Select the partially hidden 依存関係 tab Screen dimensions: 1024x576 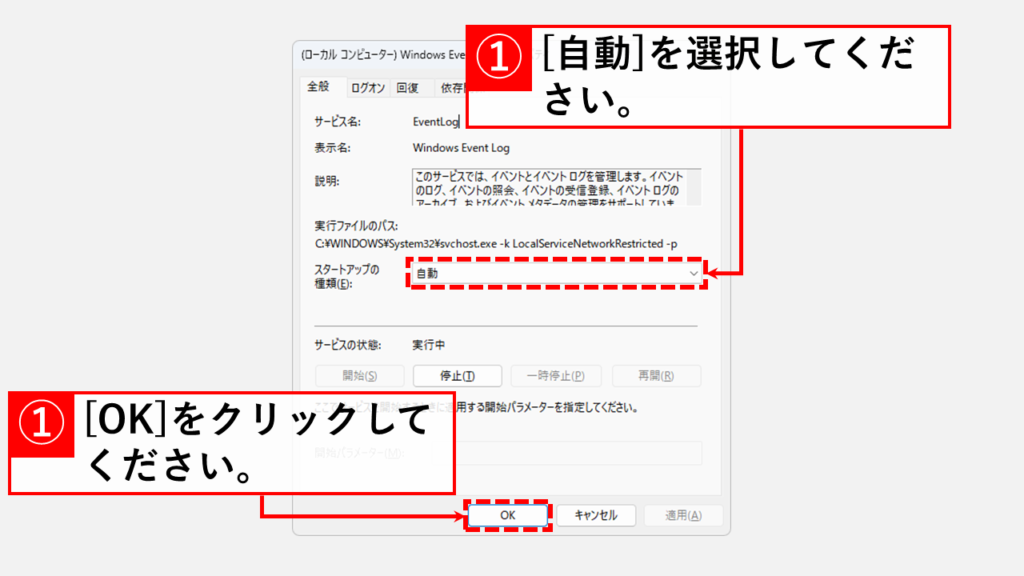(452, 88)
